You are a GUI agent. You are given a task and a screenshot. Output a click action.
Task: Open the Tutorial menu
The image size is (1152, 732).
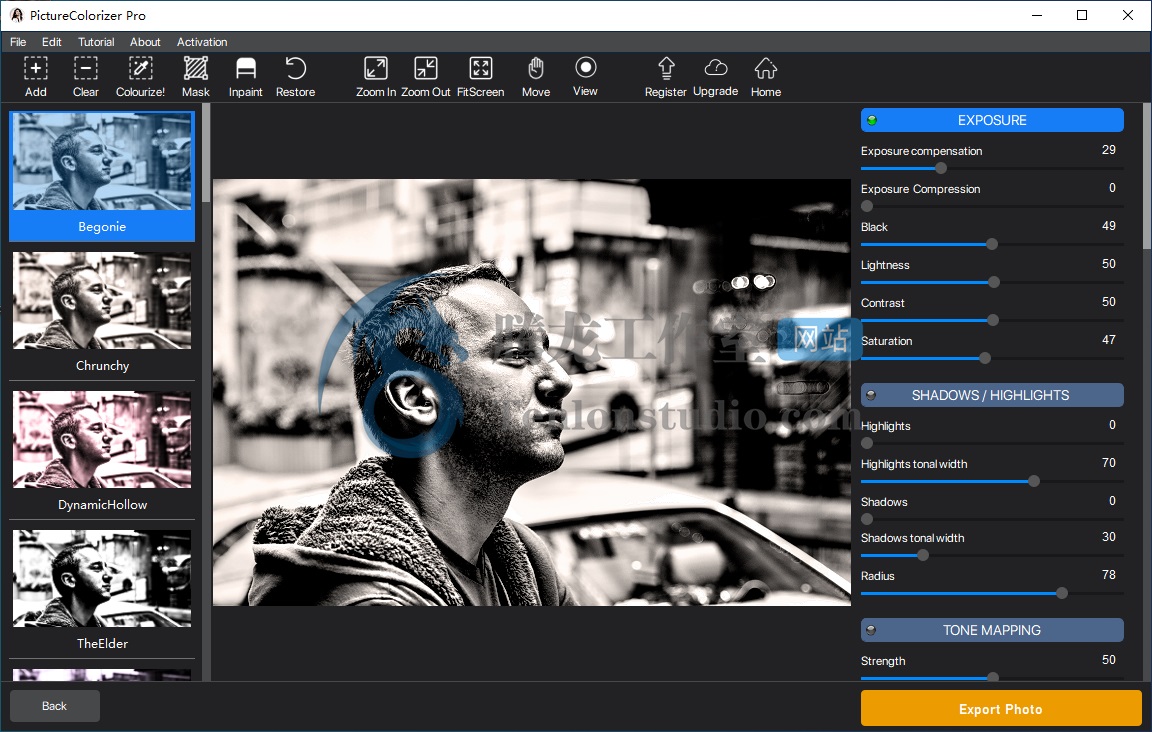click(96, 42)
